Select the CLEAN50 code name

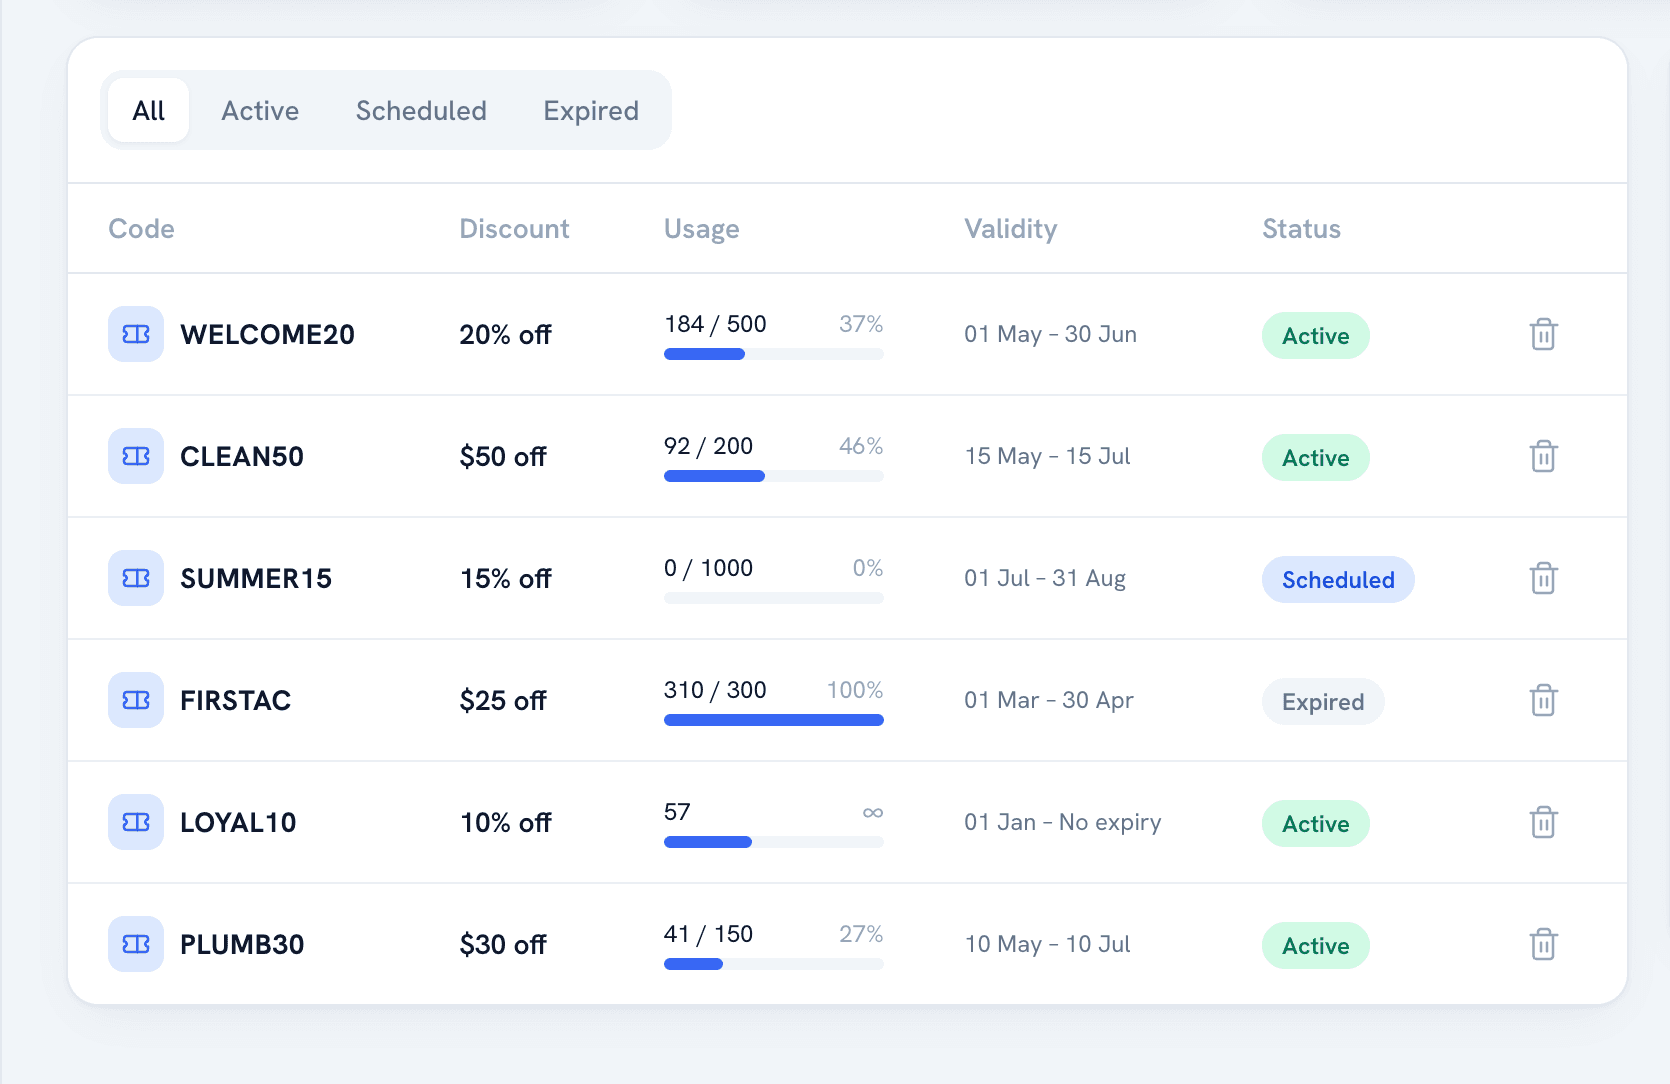pyautogui.click(x=242, y=456)
